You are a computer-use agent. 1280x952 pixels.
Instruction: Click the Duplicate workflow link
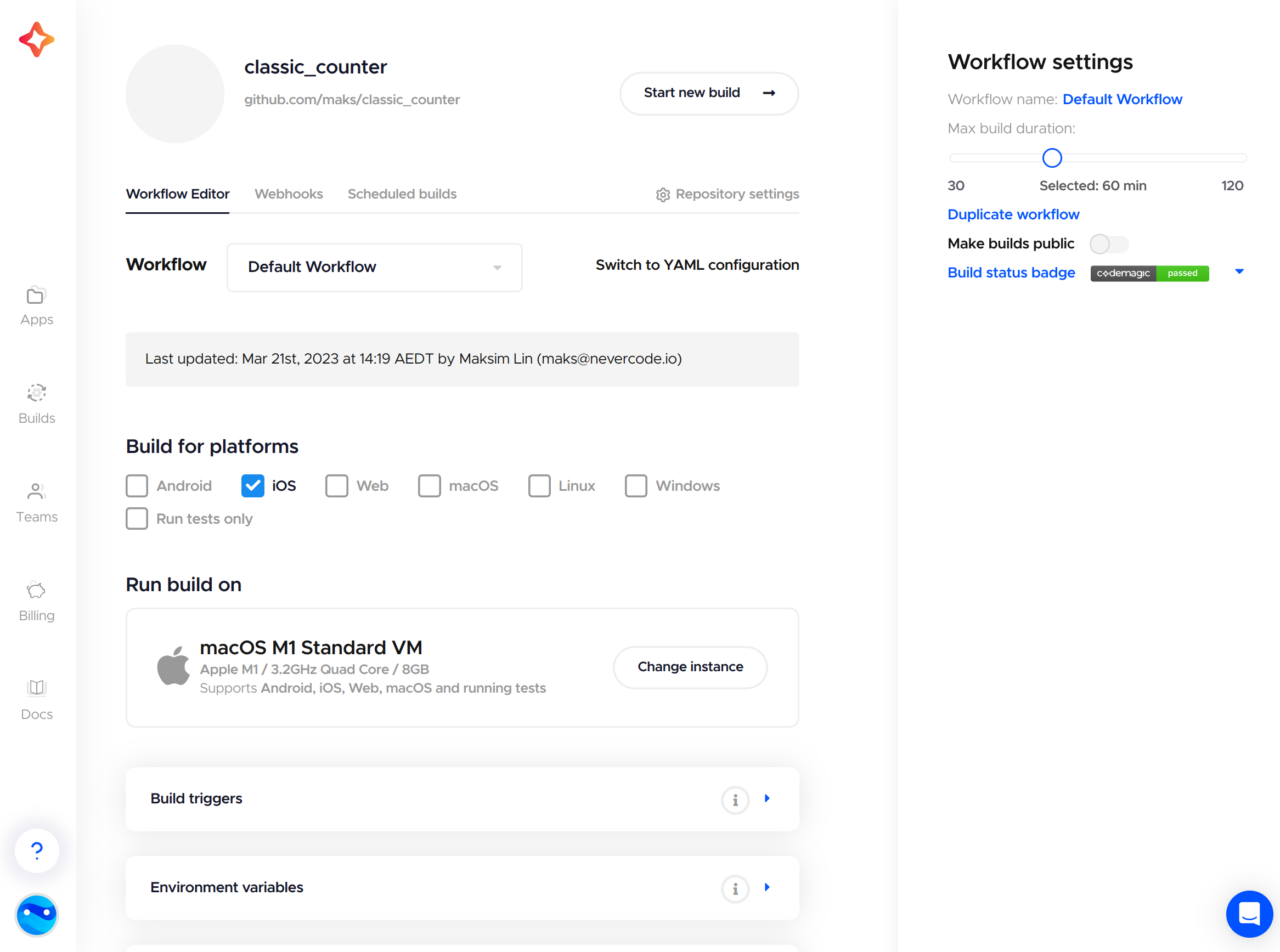1013,215
